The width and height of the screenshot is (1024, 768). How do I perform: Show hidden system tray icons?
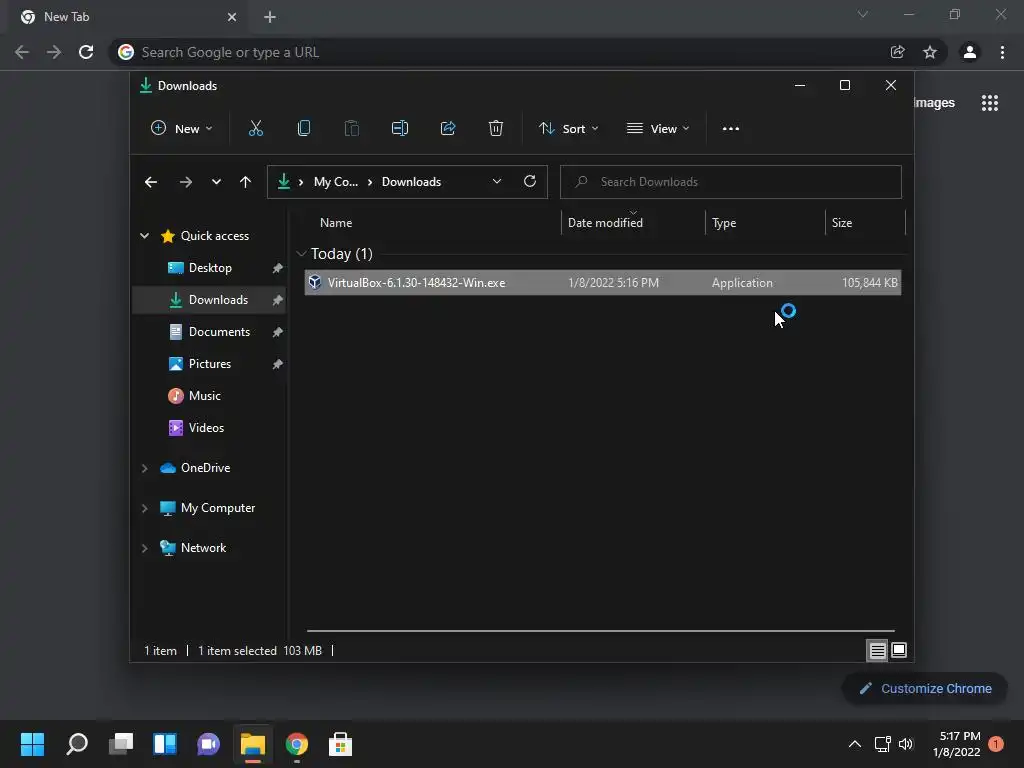click(x=854, y=744)
